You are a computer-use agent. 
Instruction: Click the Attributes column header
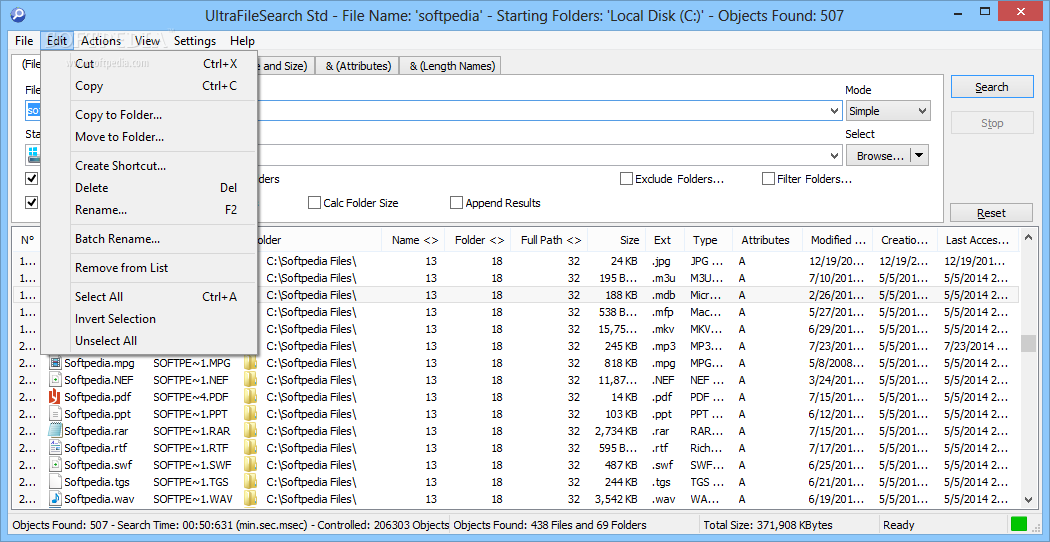pos(768,240)
